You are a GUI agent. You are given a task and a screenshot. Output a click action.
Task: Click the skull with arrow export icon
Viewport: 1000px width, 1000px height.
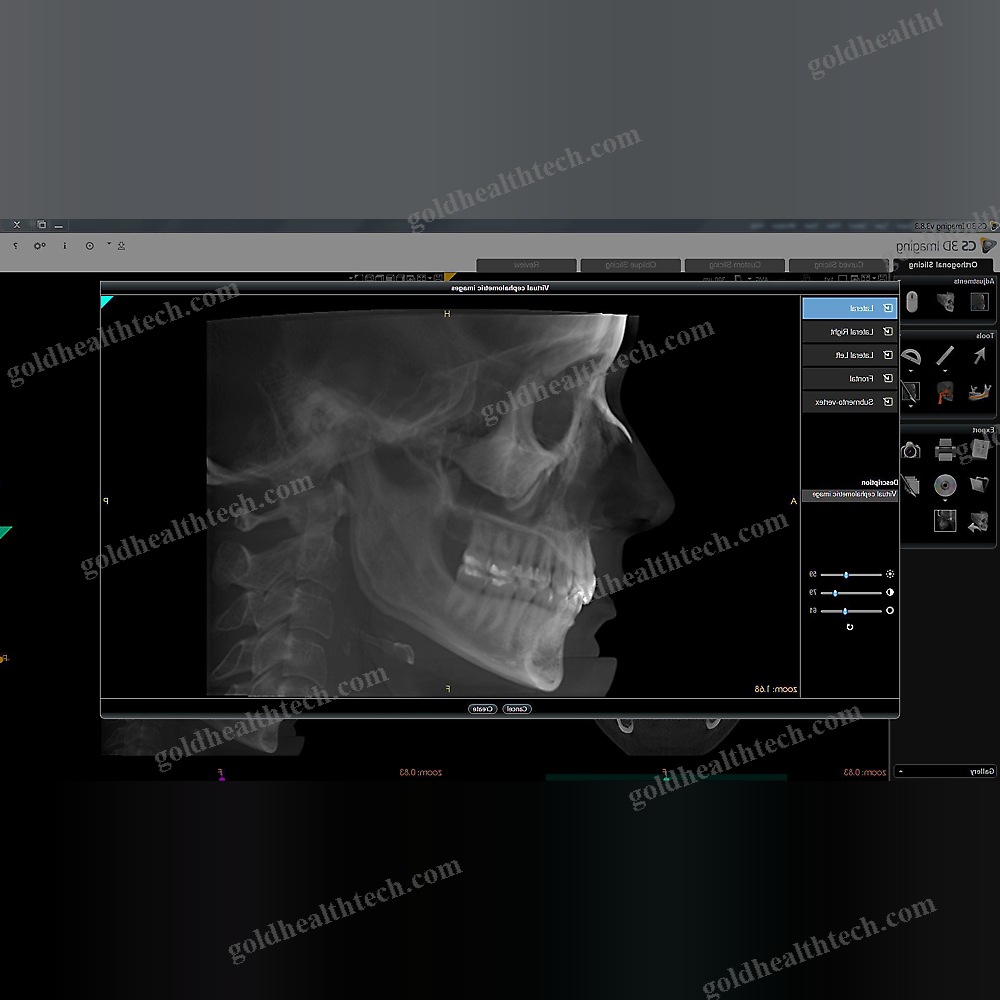click(979, 521)
